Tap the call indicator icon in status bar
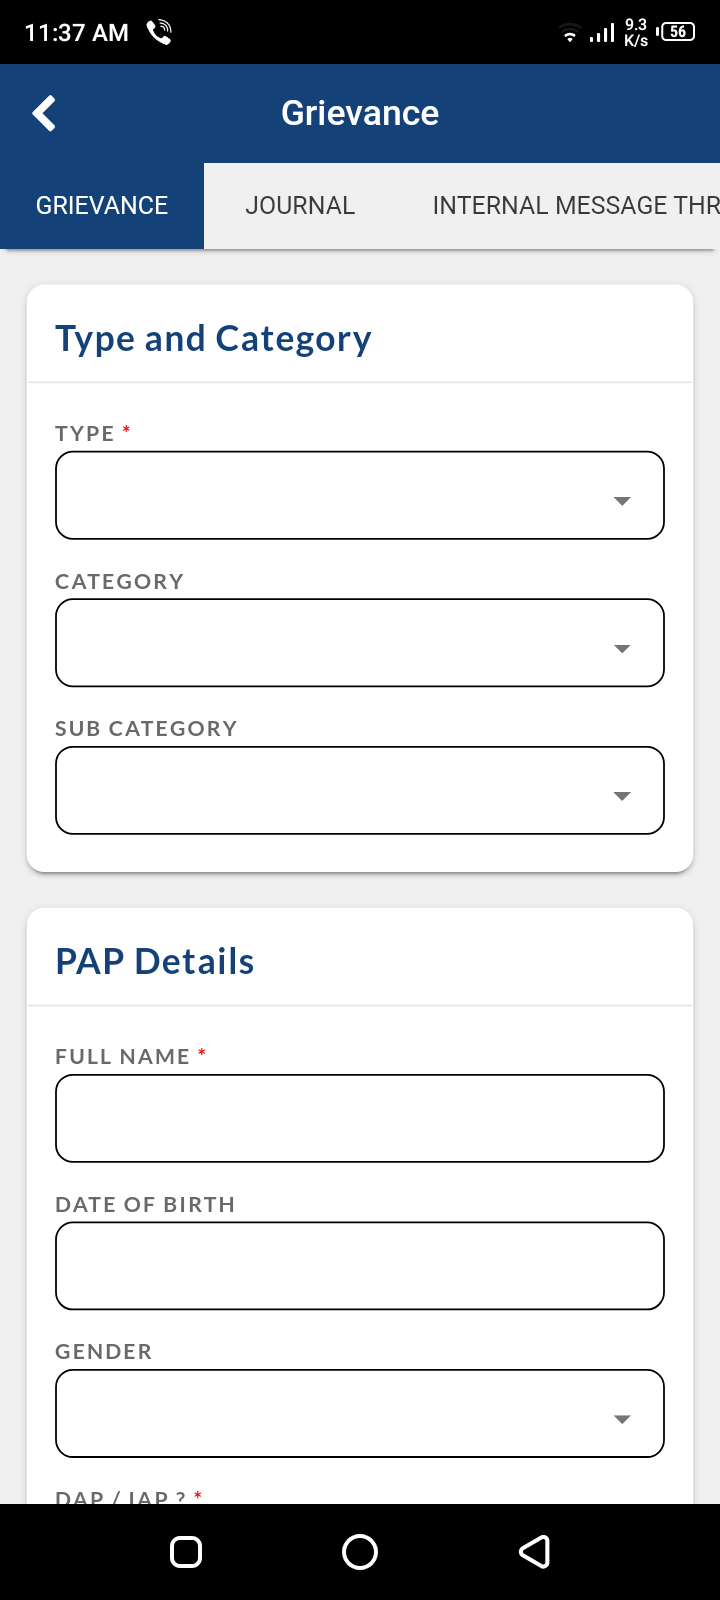720x1600 pixels. (x=160, y=32)
